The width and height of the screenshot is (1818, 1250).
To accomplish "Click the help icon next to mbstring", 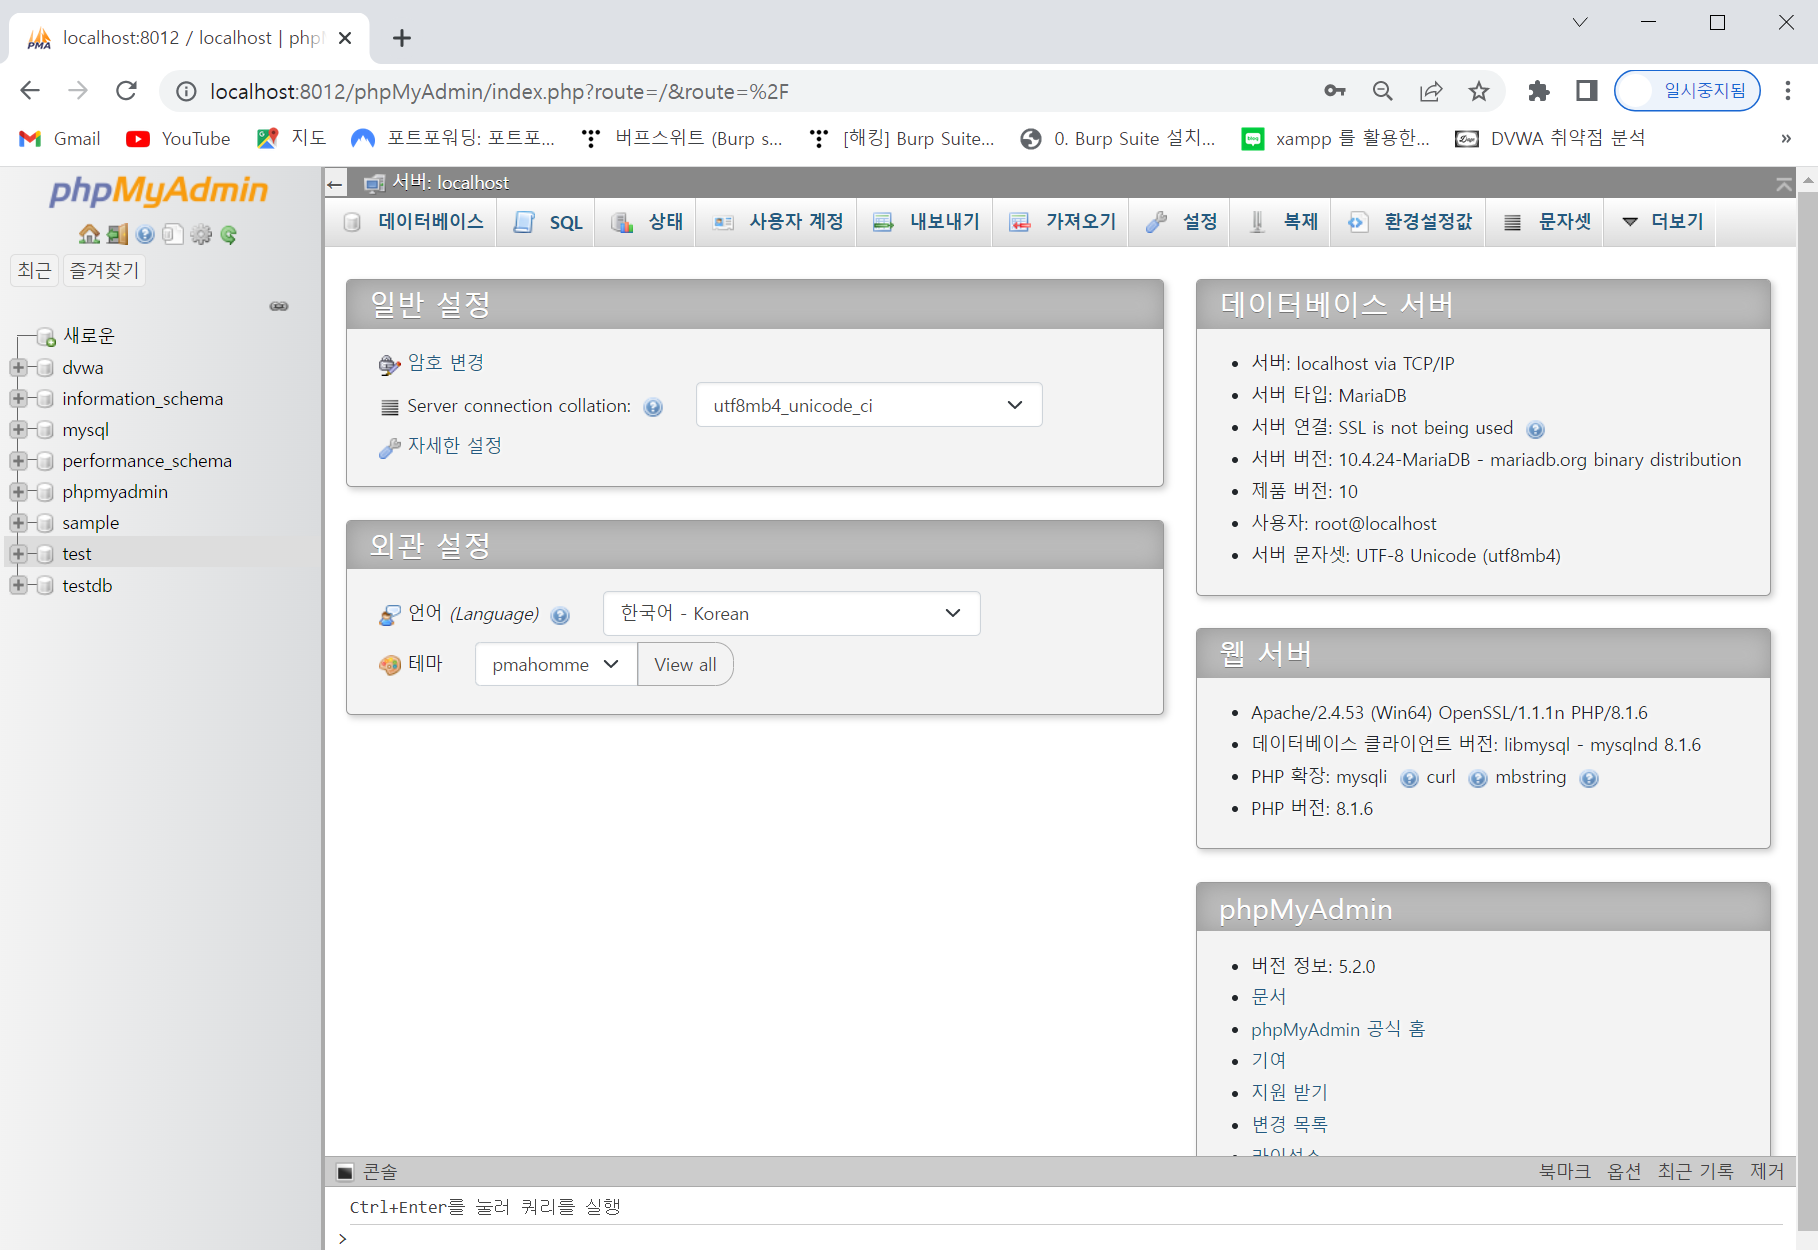I will pos(1589,779).
